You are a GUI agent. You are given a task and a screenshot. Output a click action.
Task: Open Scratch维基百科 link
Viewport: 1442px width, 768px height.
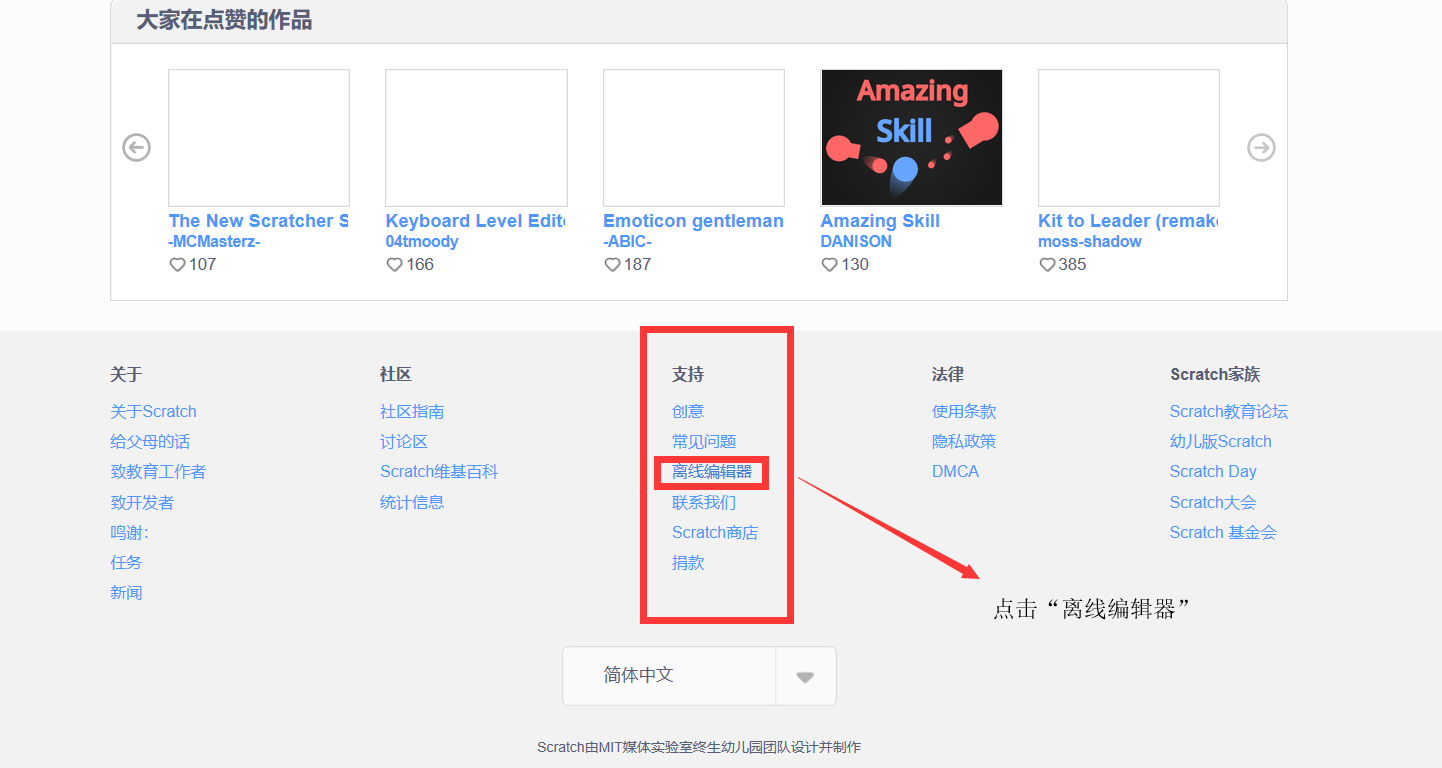[x=439, y=472]
